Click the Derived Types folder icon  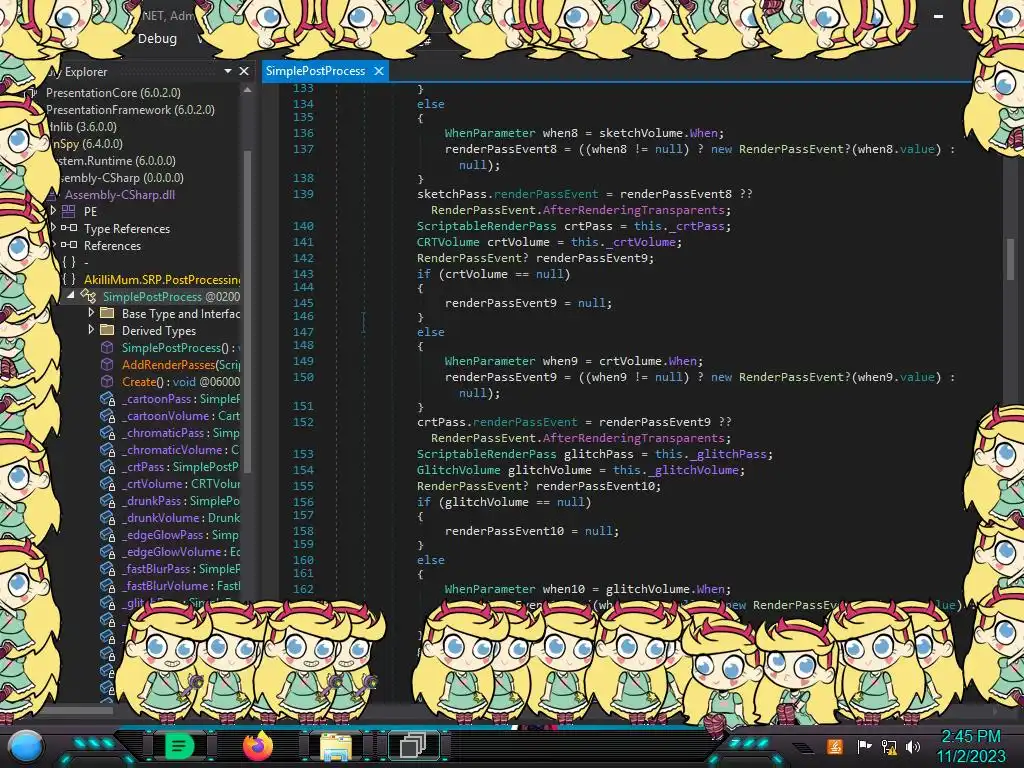[107, 330]
